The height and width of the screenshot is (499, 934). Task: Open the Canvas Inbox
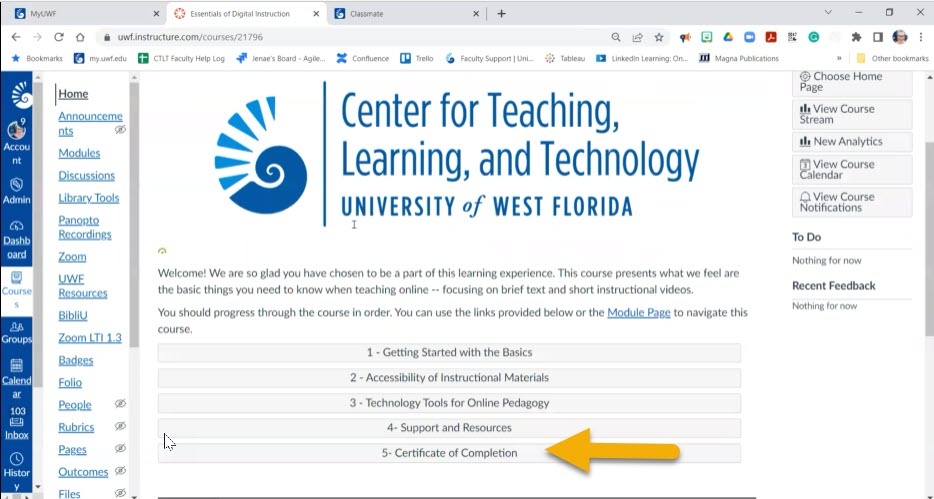tap(17, 423)
